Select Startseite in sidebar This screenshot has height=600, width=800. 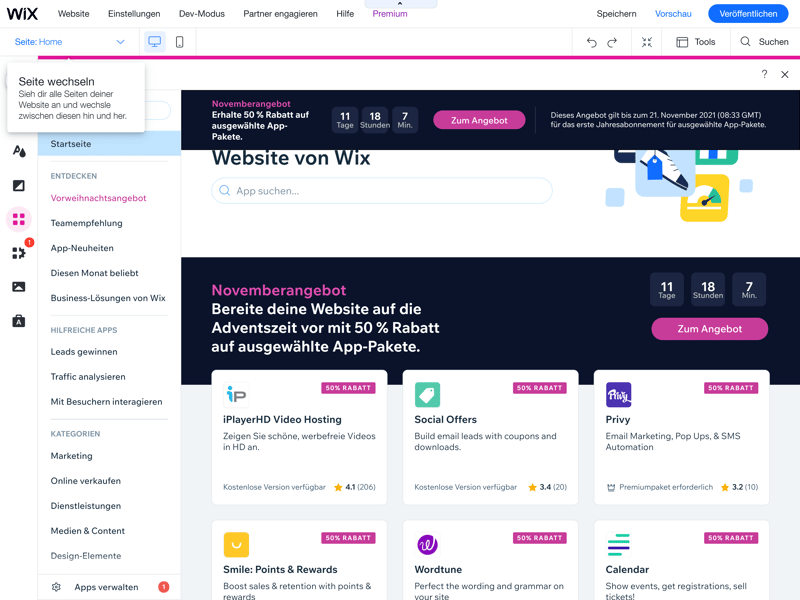click(x=109, y=144)
